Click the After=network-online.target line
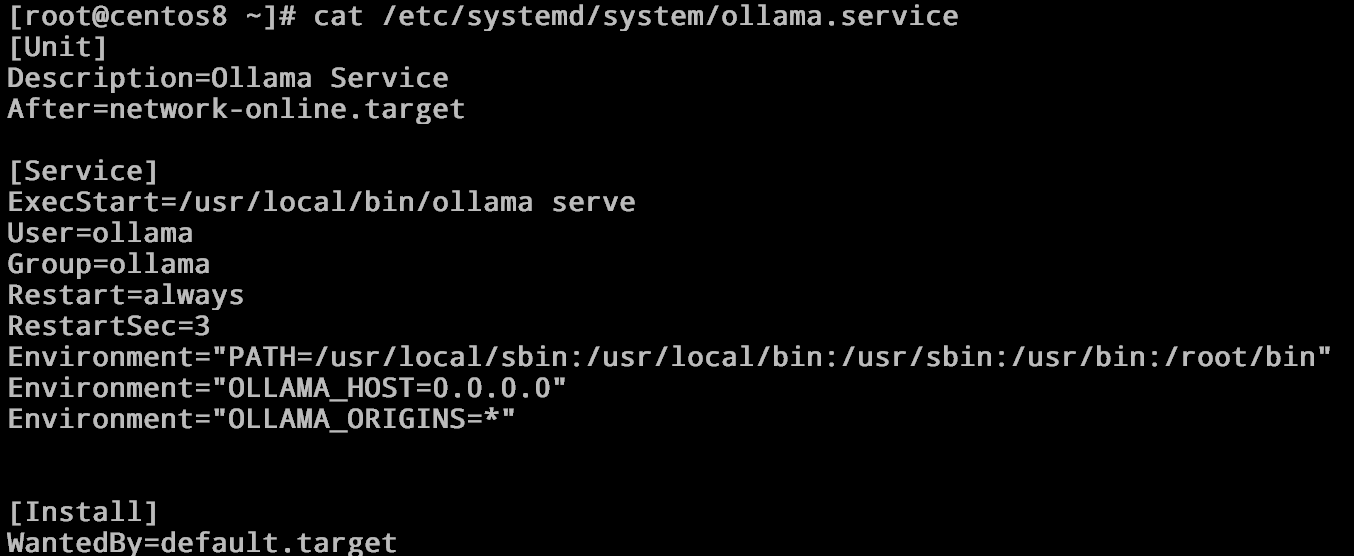1354x556 pixels. 236,109
